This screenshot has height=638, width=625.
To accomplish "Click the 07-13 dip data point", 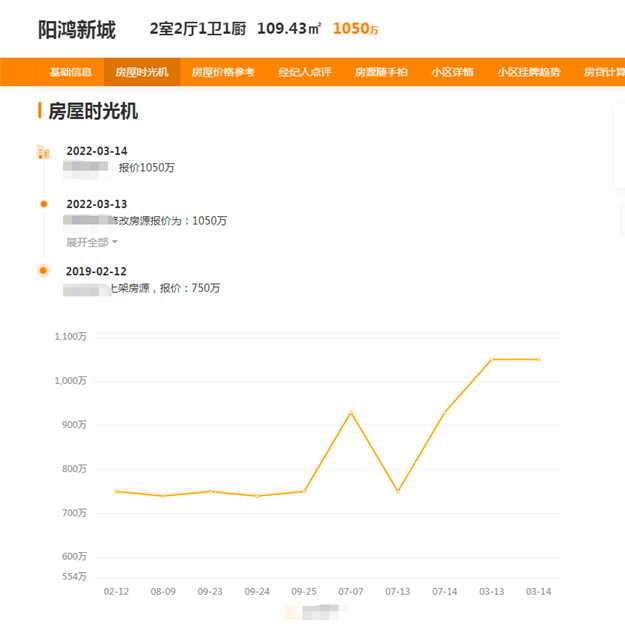I will (398, 492).
